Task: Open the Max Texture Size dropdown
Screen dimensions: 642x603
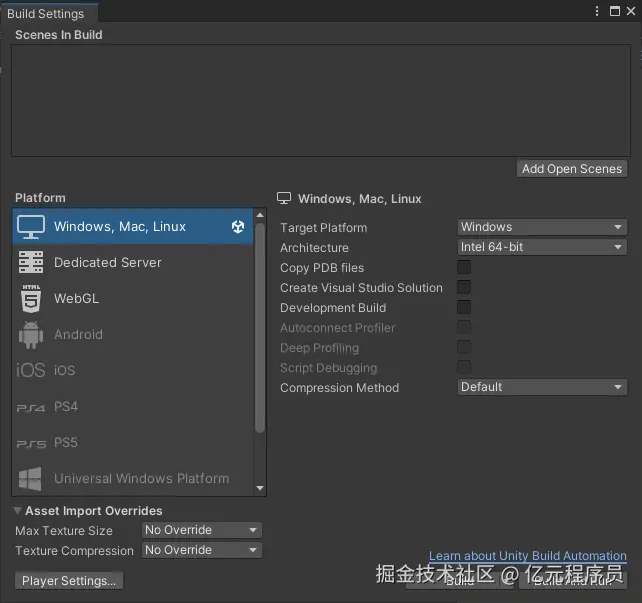Action: [x=201, y=530]
